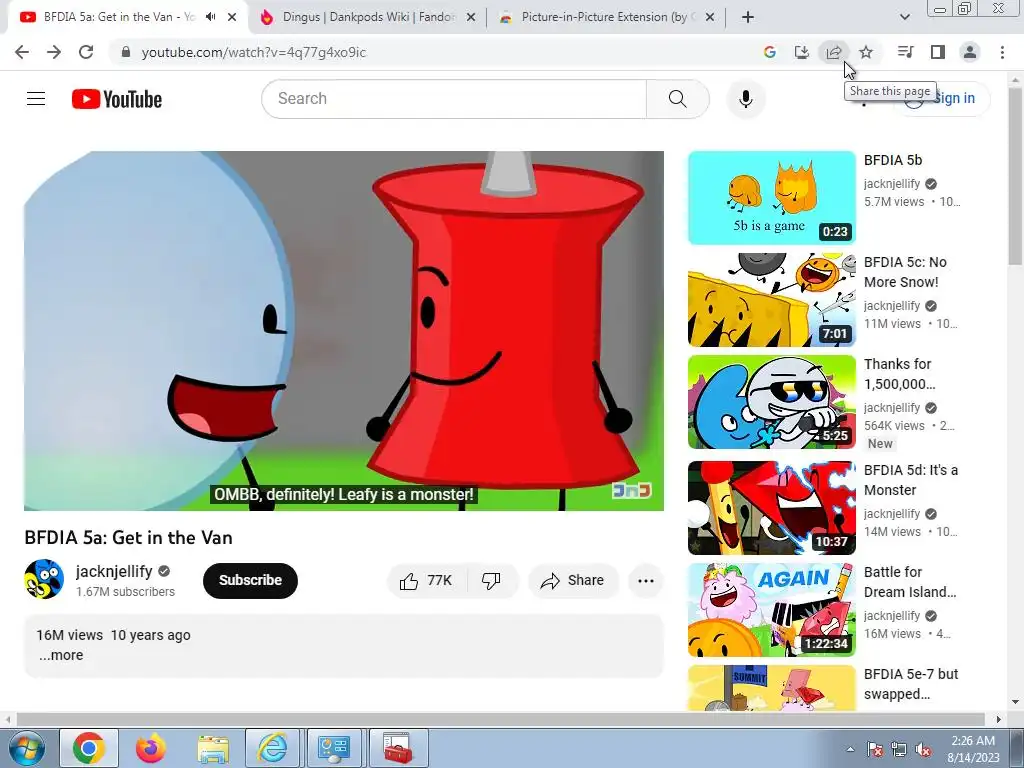The height and width of the screenshot is (768, 1024).
Task: Open Chrome from the taskbar
Action: click(89, 748)
